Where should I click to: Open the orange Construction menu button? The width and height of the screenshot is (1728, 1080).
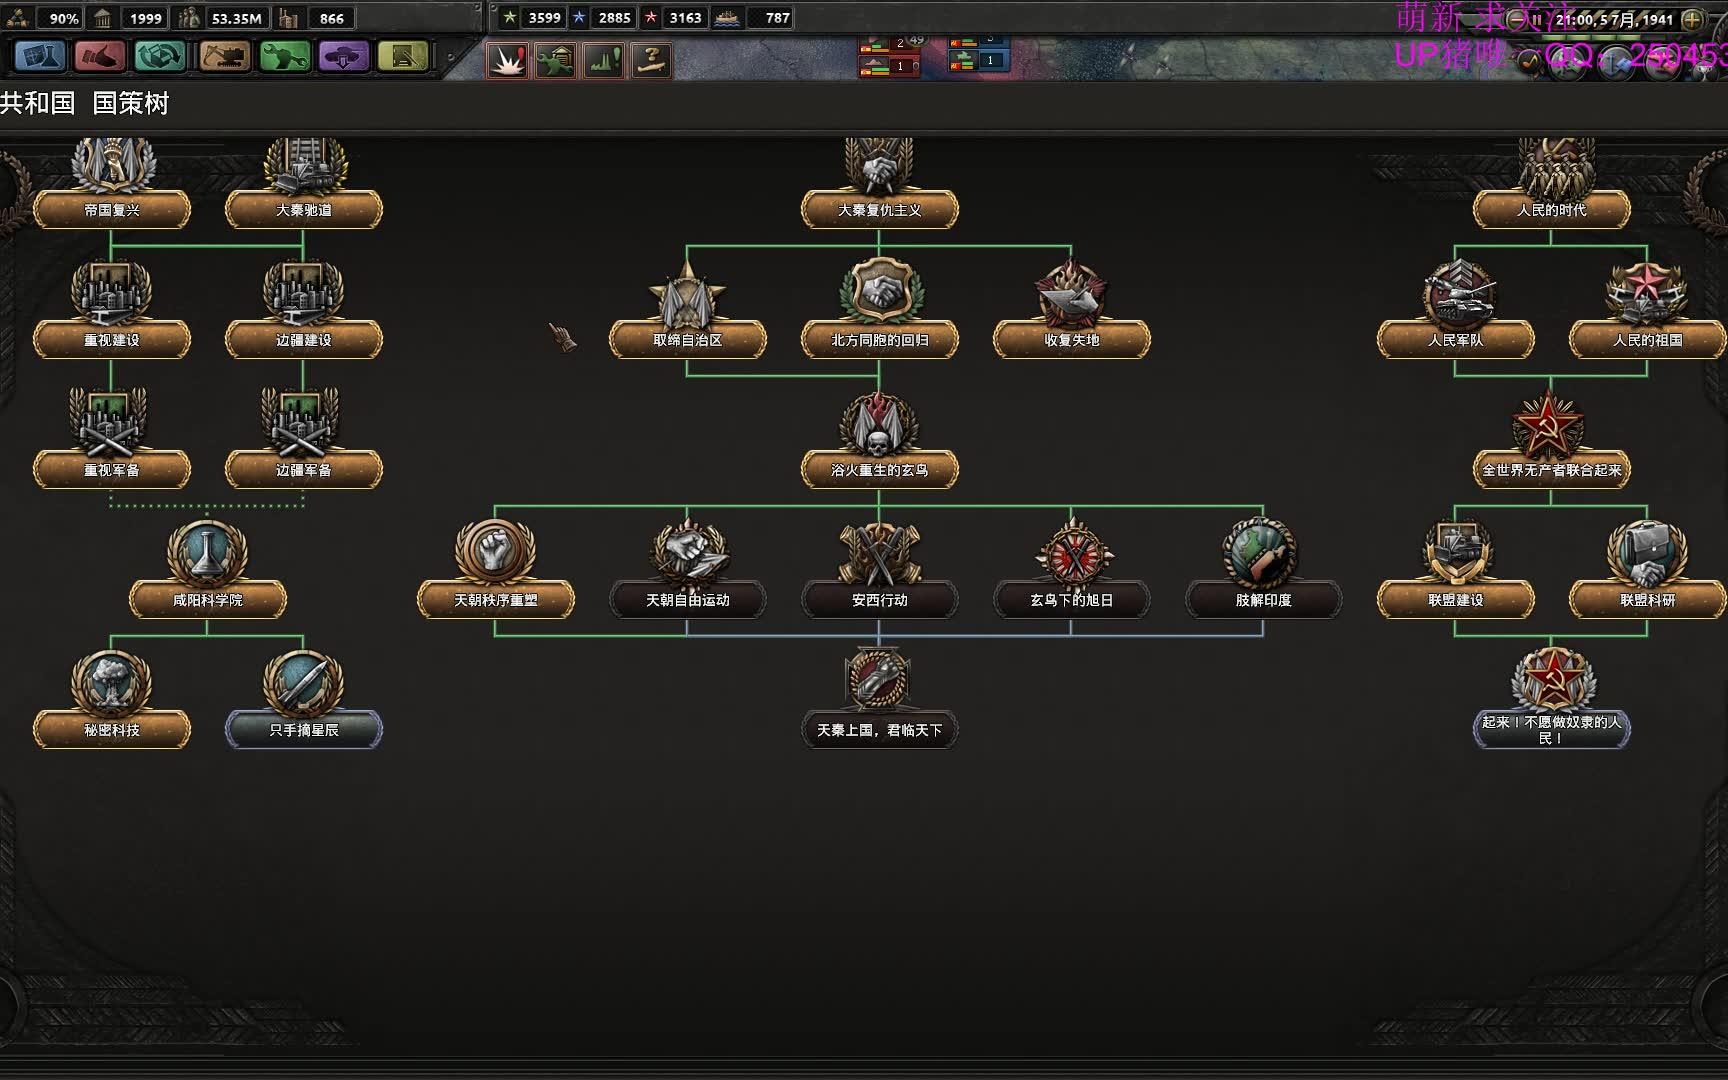coord(224,57)
